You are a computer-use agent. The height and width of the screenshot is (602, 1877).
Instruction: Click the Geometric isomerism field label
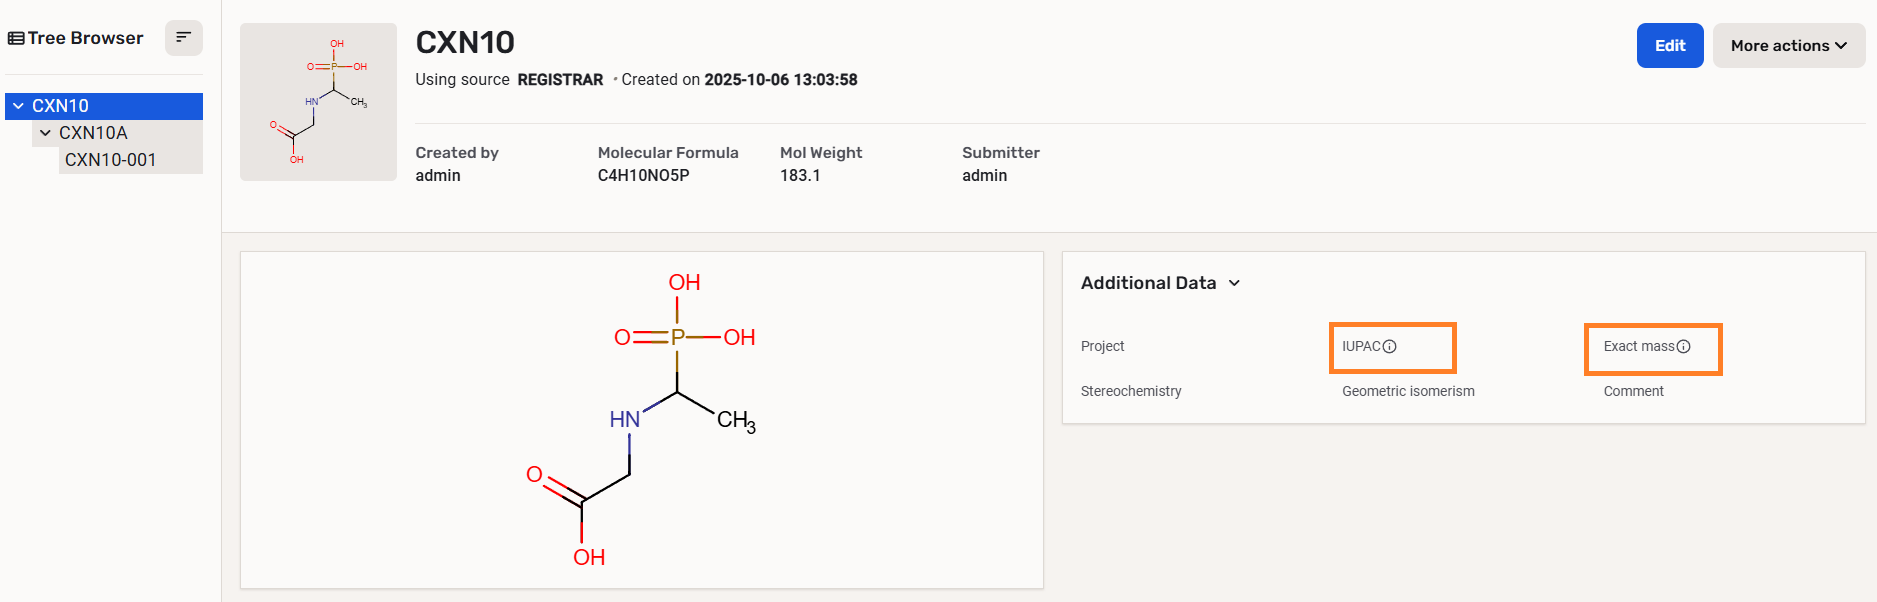[1407, 391]
